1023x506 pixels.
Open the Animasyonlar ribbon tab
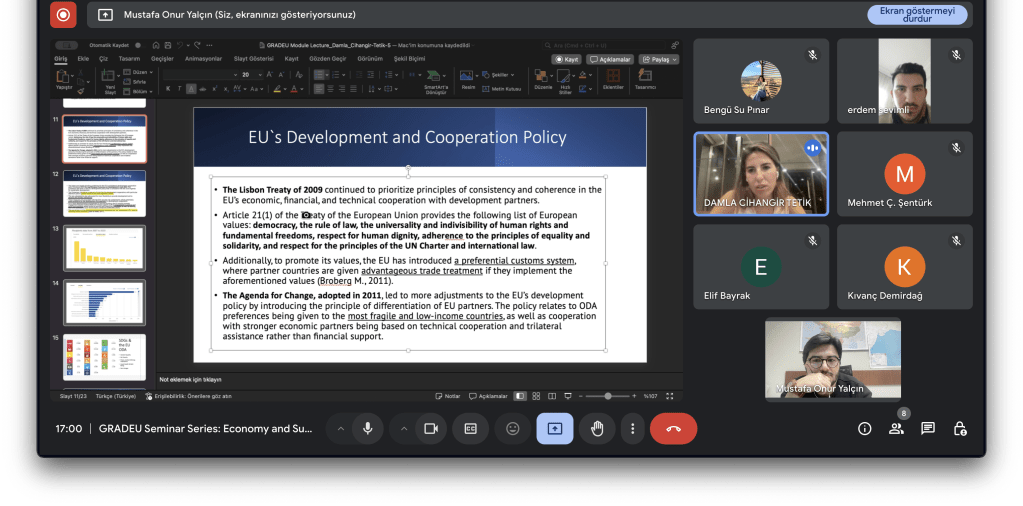(202, 59)
